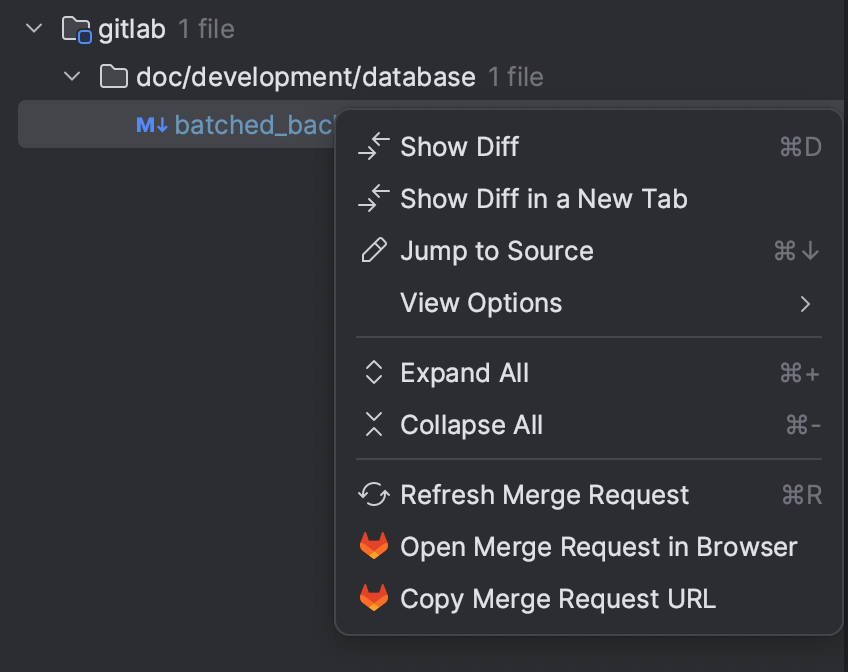Click the GitLab fox icon next to Open Merge Request
Viewport: 848px width, 672px height.
tap(373, 546)
